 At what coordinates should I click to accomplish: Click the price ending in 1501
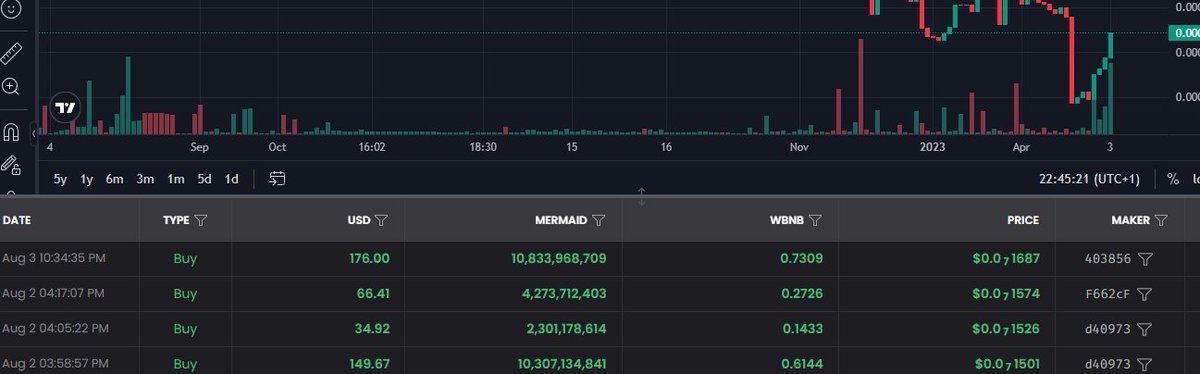click(1006, 364)
